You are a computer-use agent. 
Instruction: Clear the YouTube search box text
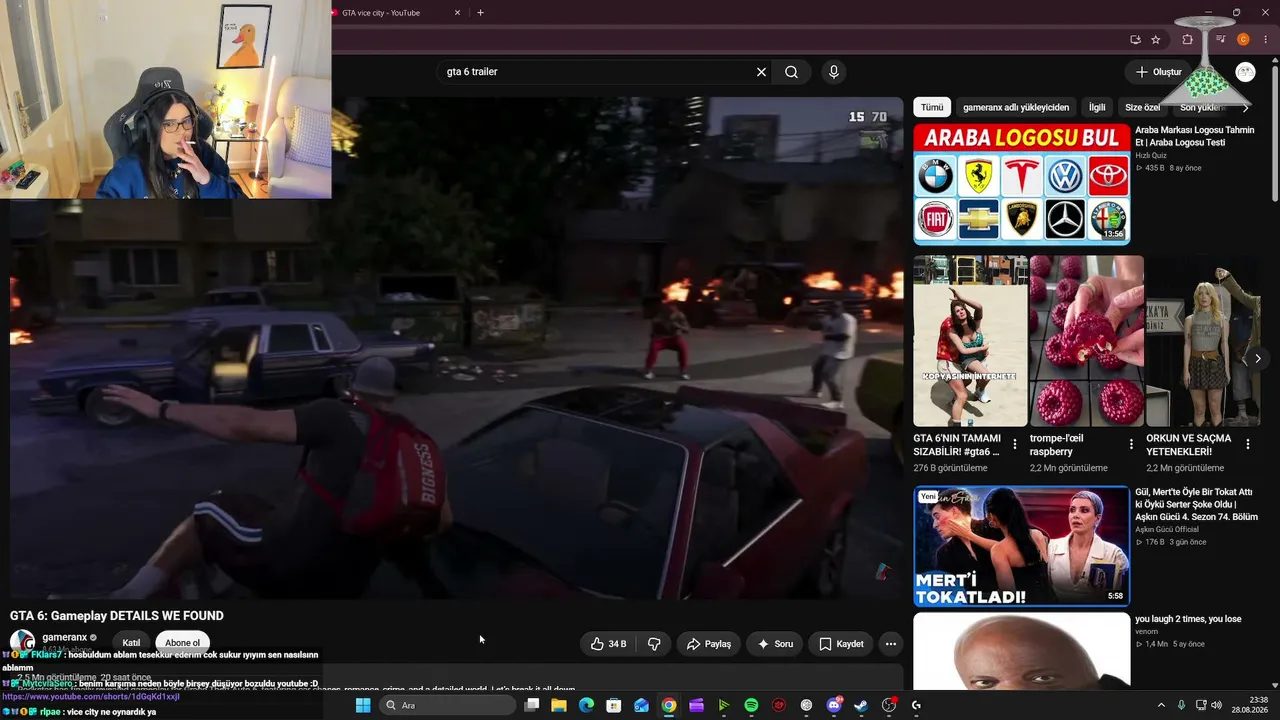pos(761,72)
